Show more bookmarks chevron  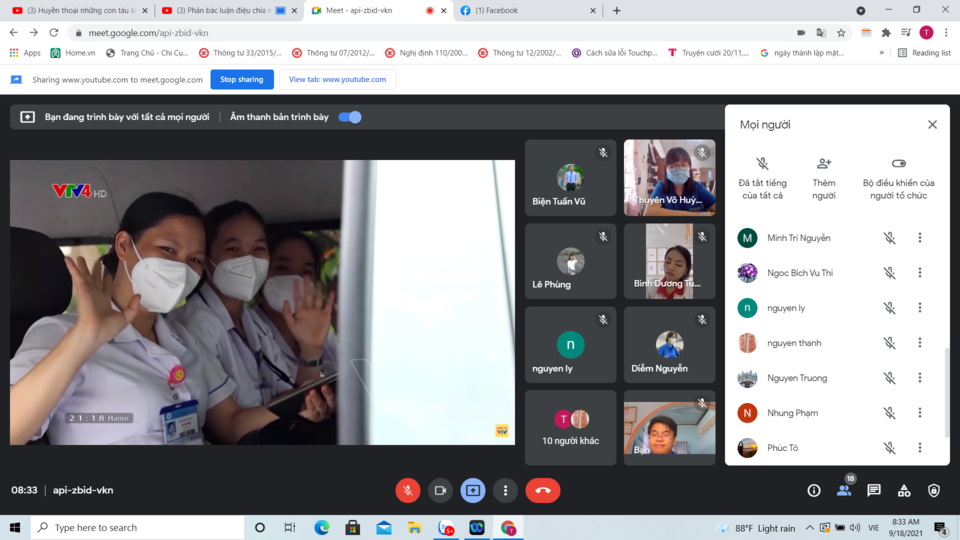click(882, 53)
